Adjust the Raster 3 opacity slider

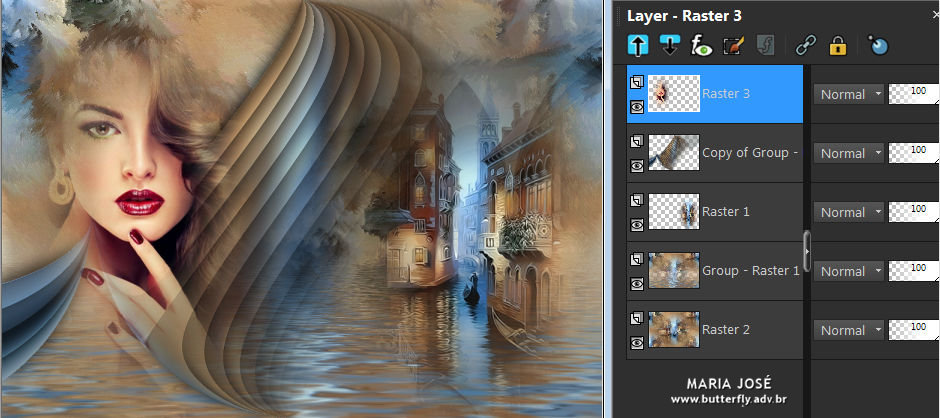(x=914, y=94)
